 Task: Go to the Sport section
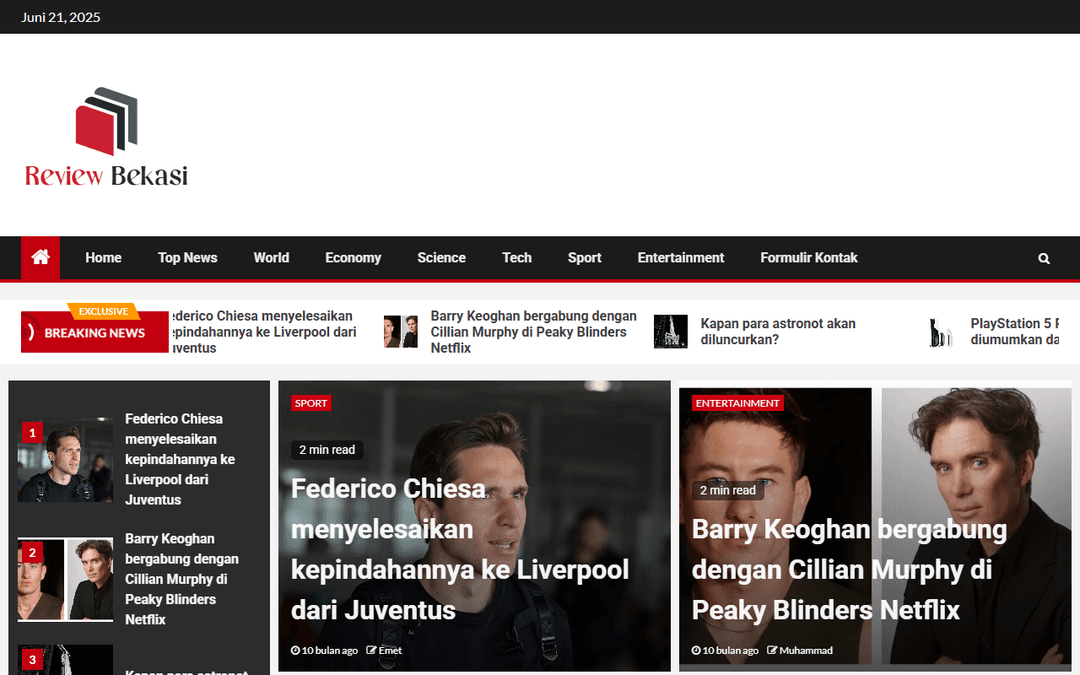coord(584,258)
